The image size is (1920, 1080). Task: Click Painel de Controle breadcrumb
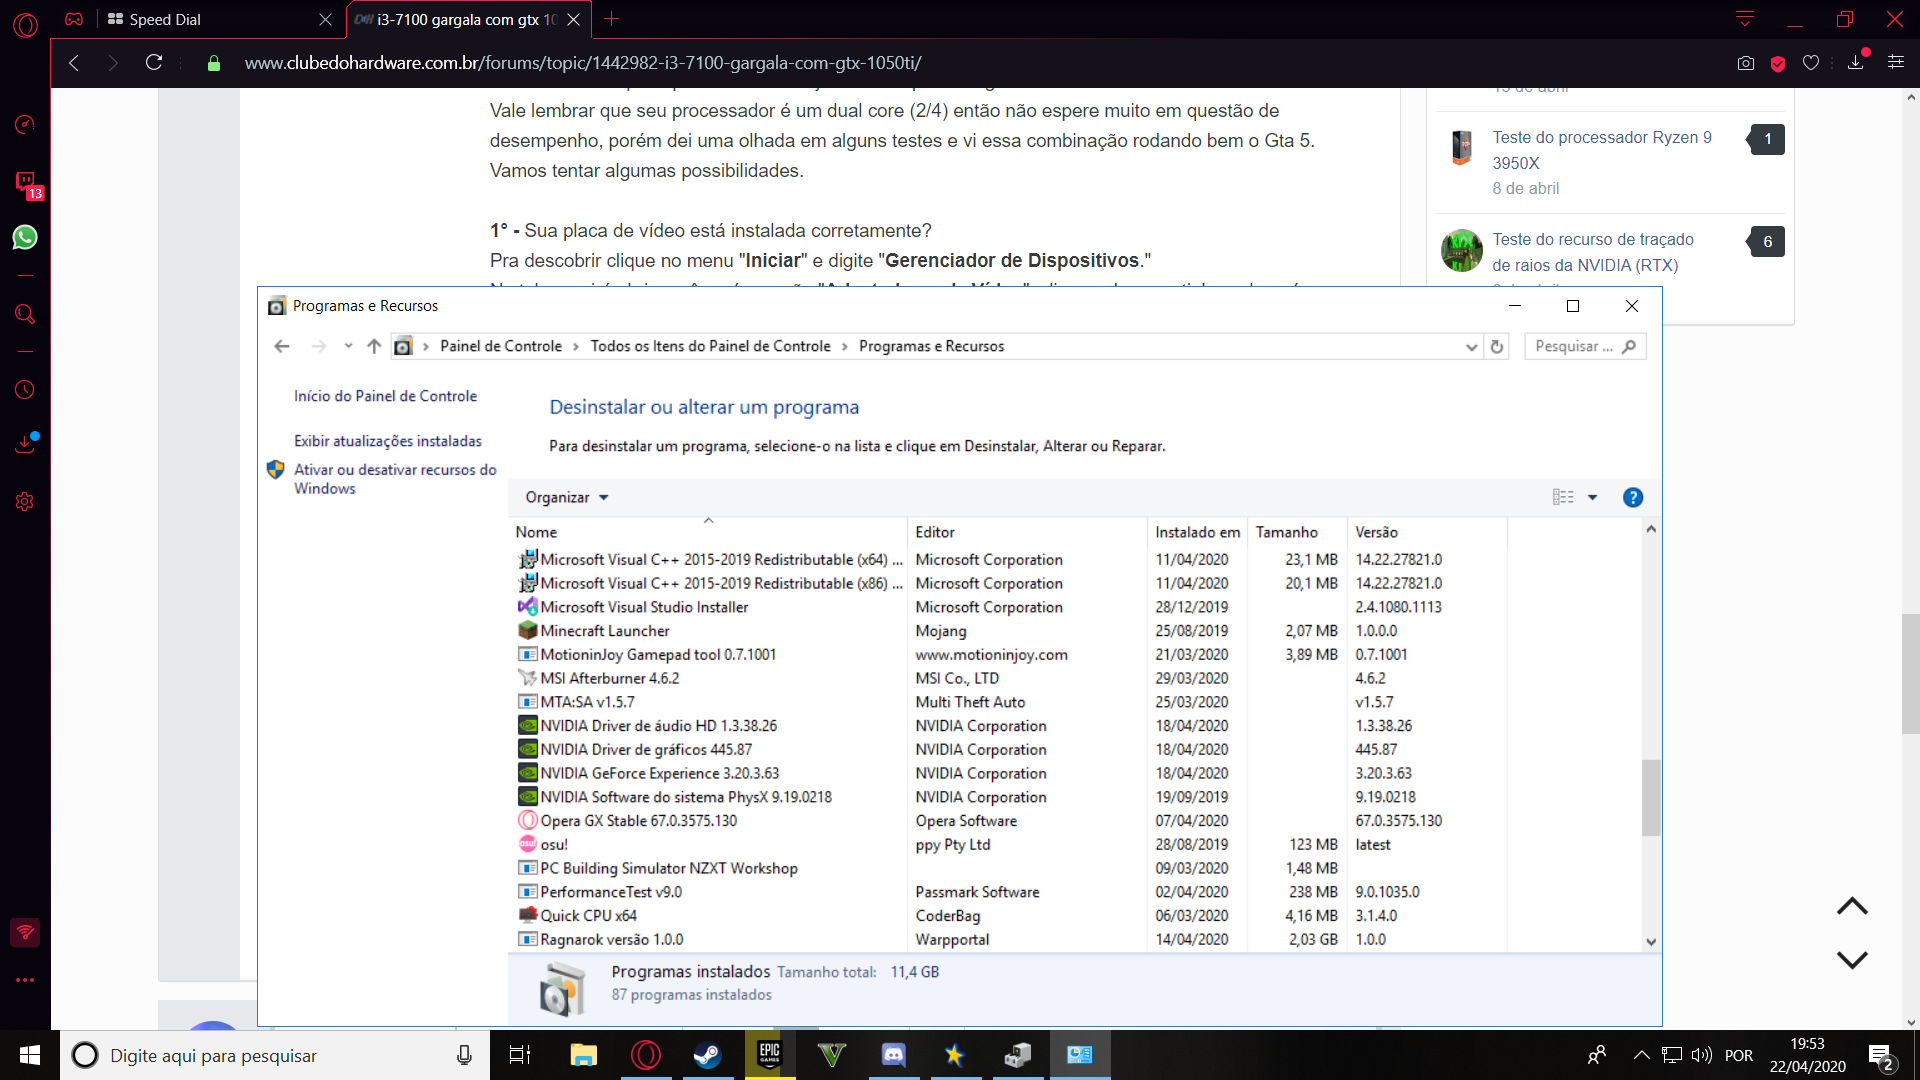point(501,346)
